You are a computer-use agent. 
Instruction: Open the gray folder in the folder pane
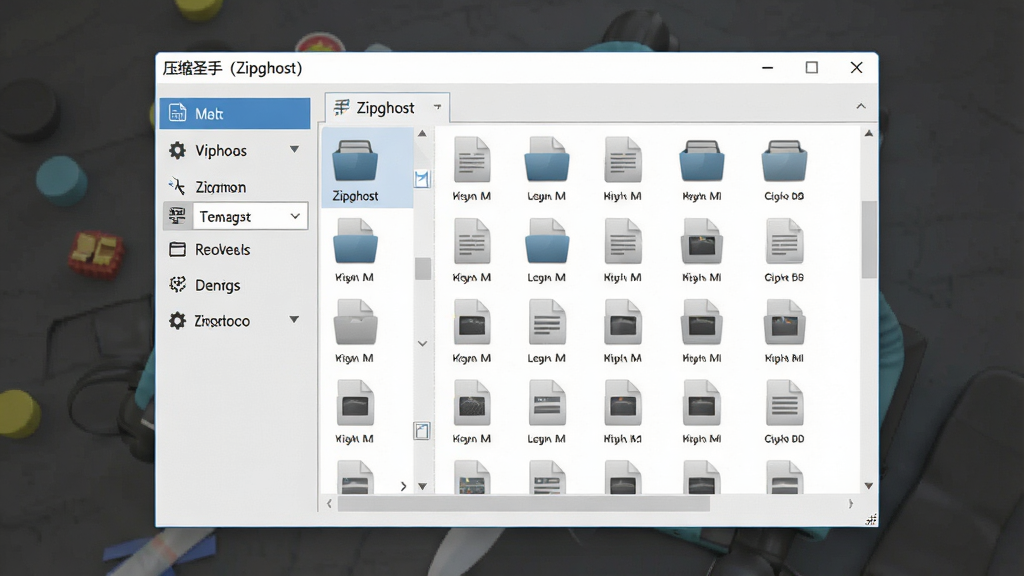coord(355,331)
